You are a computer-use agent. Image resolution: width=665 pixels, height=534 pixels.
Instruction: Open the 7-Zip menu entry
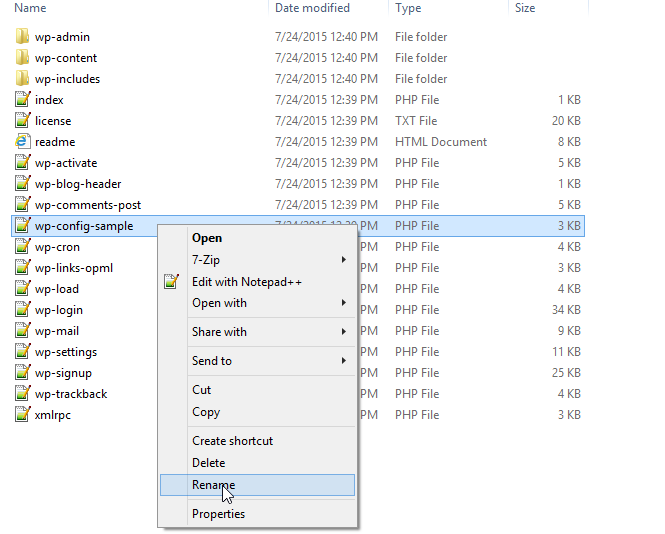(257, 260)
